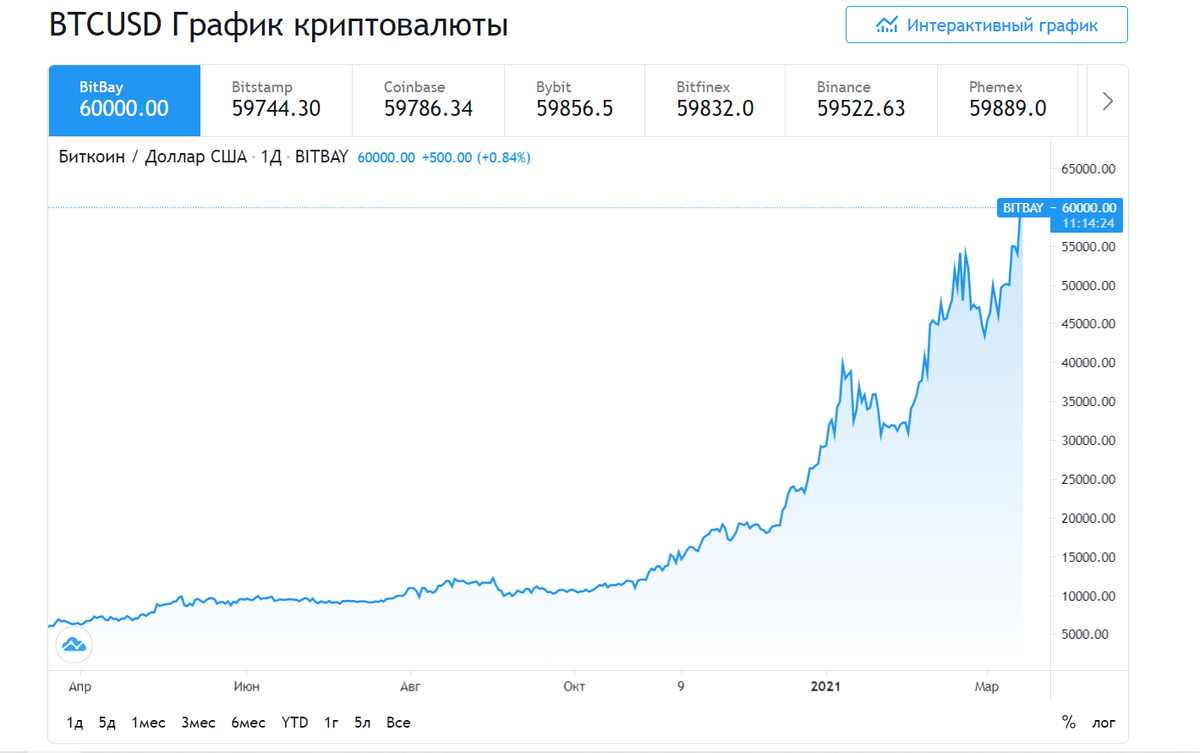
Task: Enable logarithmic scale via лог control
Action: tap(1103, 721)
